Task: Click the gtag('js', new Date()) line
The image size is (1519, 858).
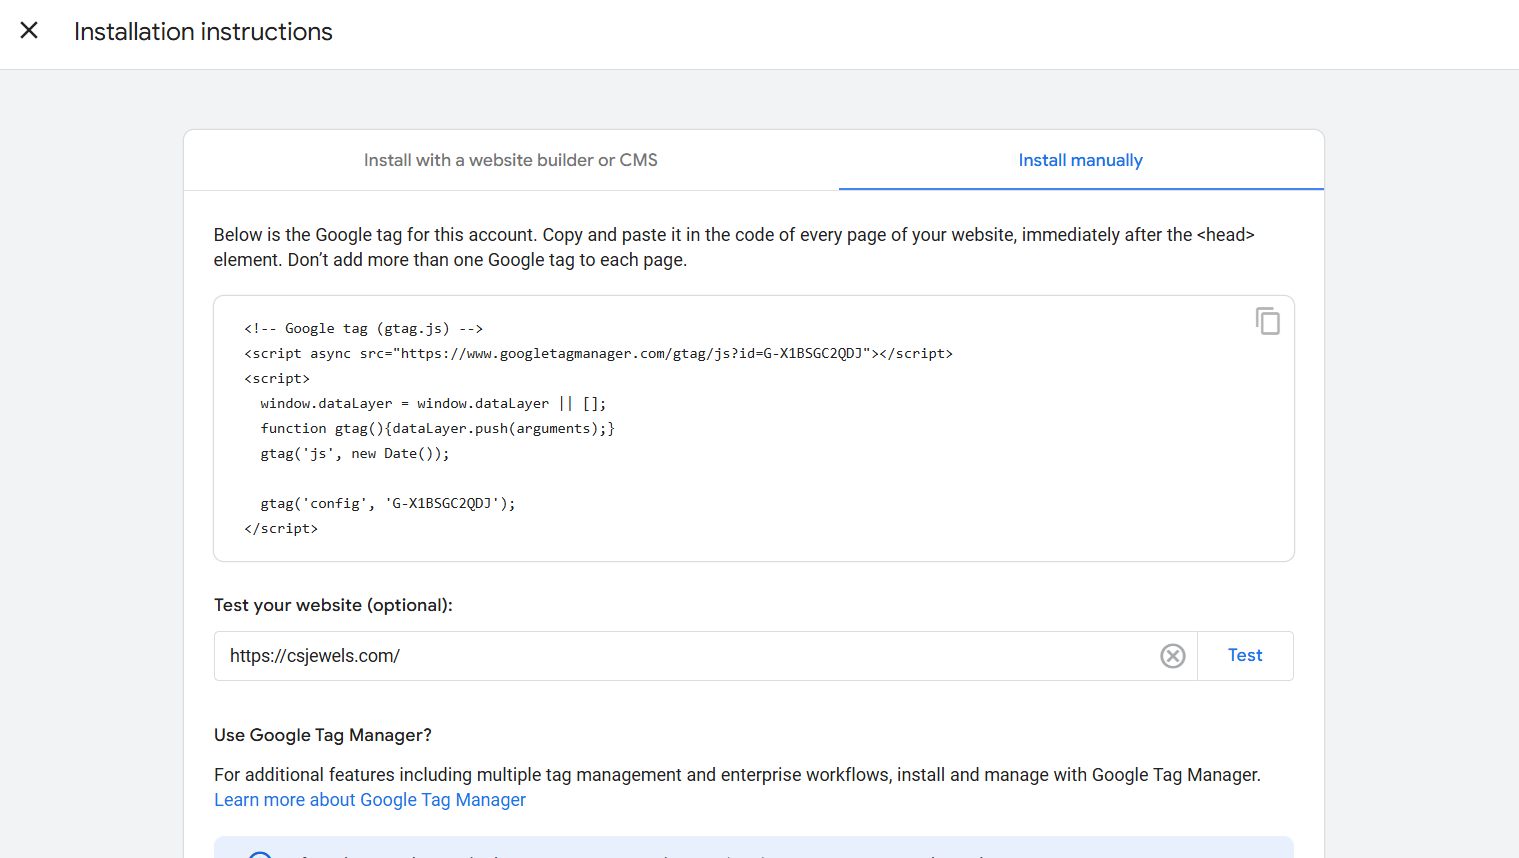Action: coord(355,453)
